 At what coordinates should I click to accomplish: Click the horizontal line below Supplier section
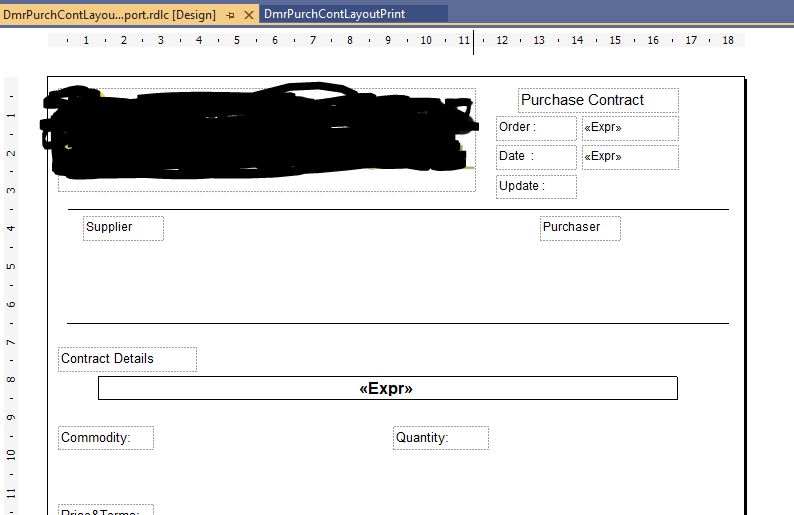point(397,323)
